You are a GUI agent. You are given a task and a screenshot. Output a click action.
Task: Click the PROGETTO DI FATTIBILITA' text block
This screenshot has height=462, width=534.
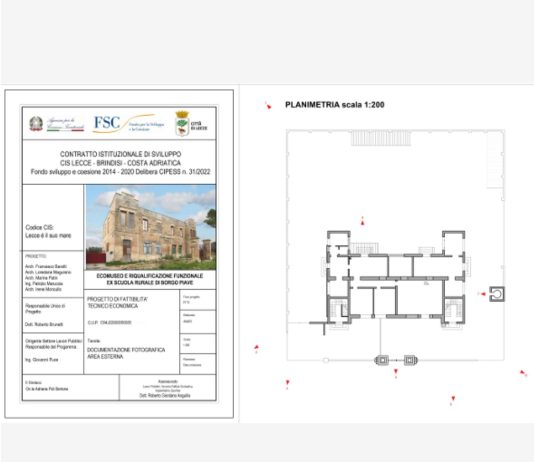(117, 302)
